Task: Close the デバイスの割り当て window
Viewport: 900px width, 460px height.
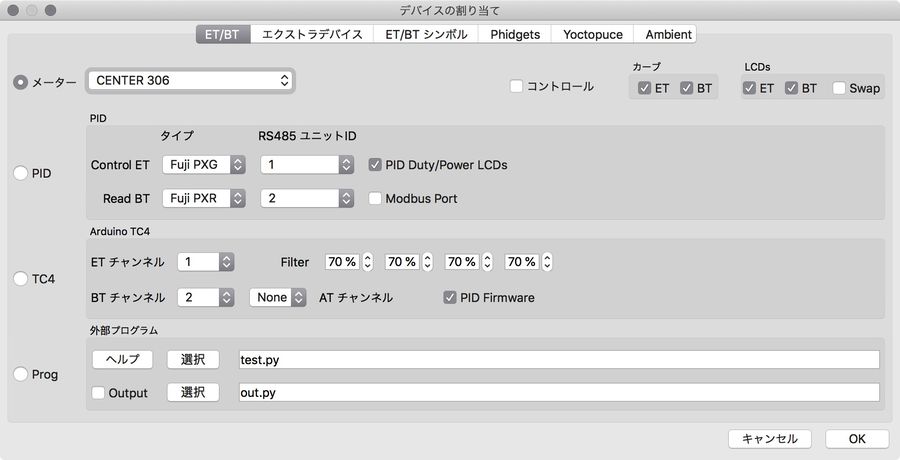Action: [x=13, y=10]
